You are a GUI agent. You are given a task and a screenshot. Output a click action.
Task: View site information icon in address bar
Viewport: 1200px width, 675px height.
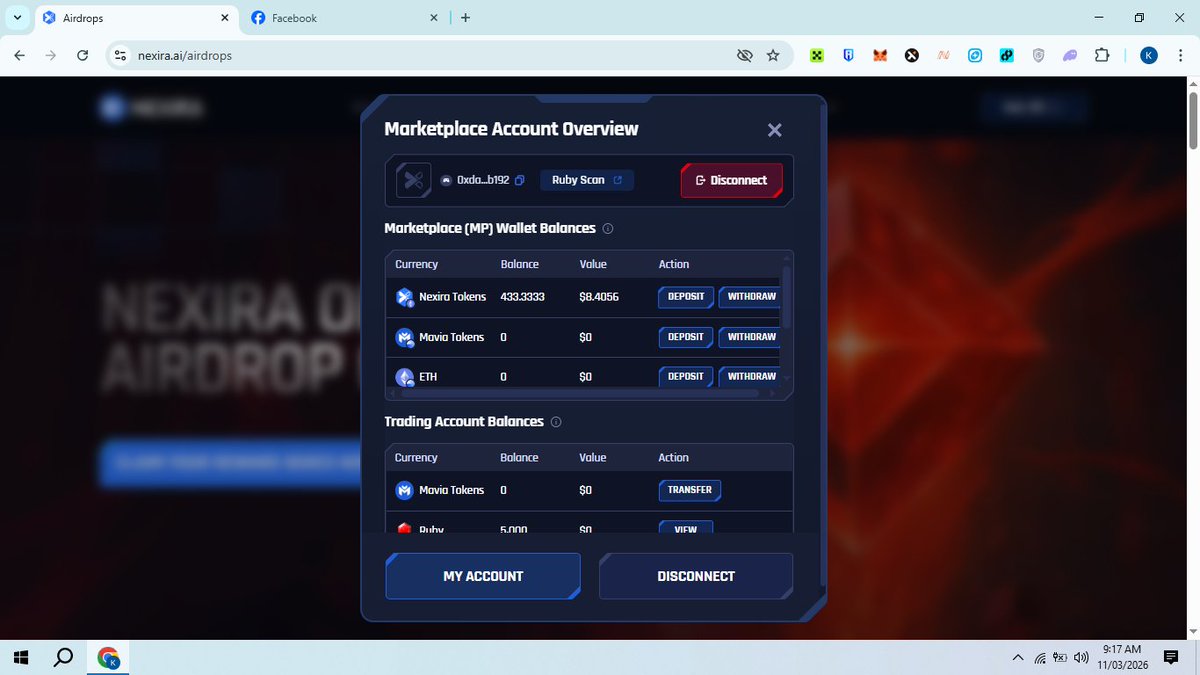click(119, 56)
